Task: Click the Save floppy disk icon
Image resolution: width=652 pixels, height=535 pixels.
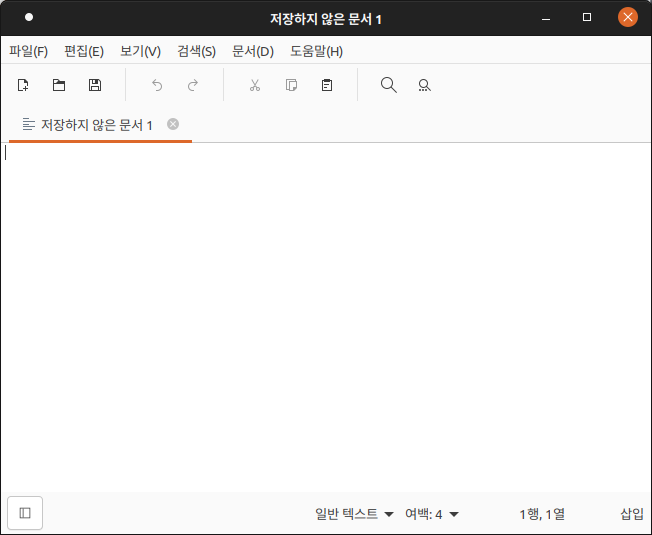Action: click(95, 85)
